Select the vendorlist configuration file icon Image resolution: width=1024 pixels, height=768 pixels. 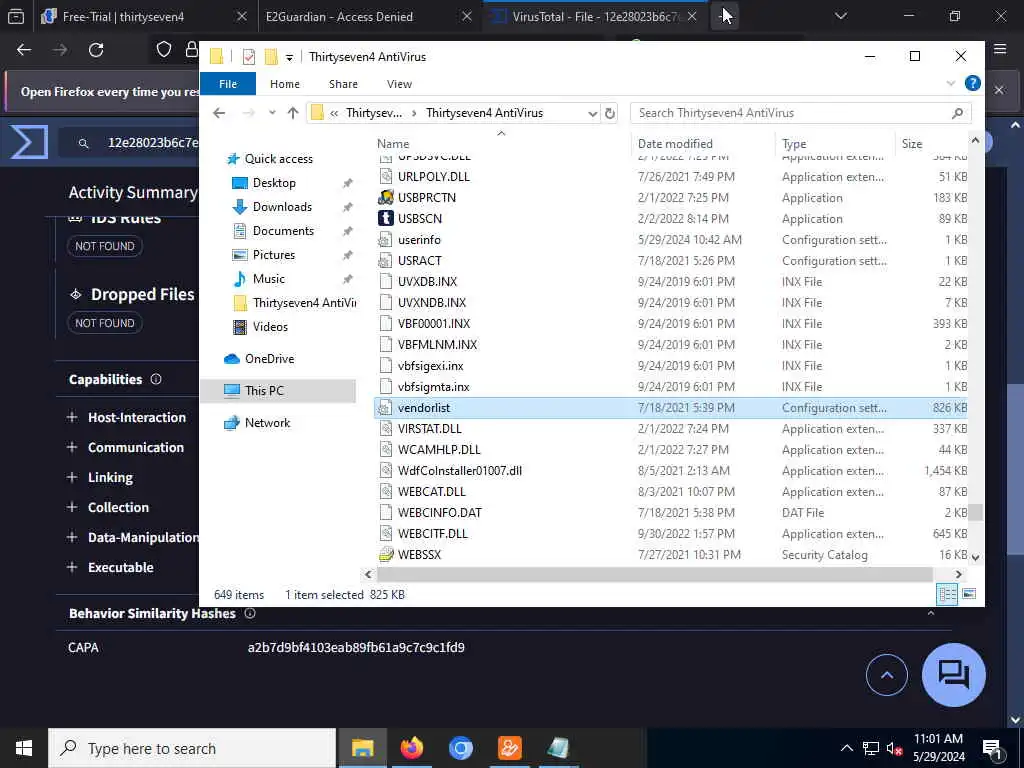386,408
